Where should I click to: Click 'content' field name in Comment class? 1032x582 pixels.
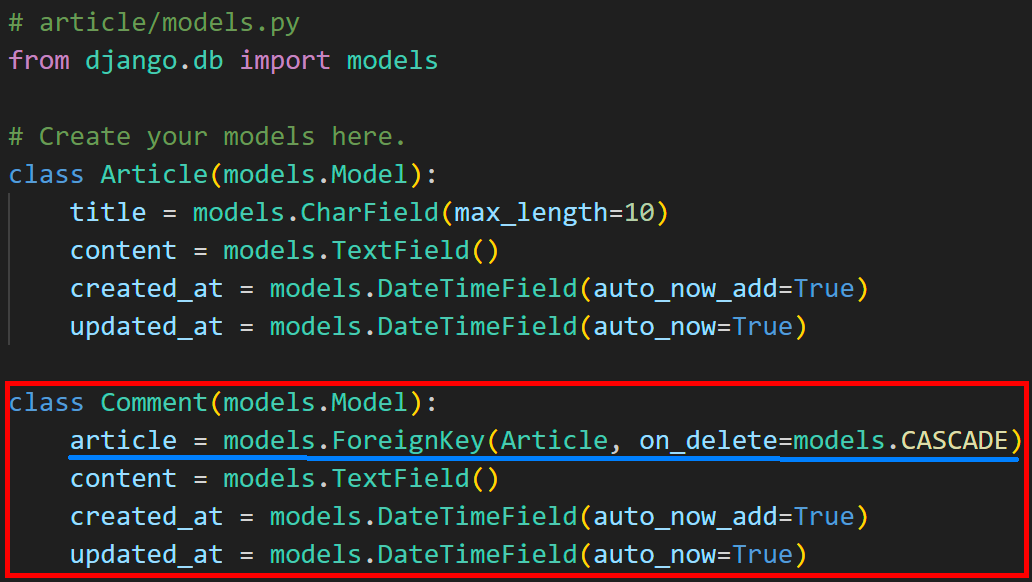tap(123, 479)
